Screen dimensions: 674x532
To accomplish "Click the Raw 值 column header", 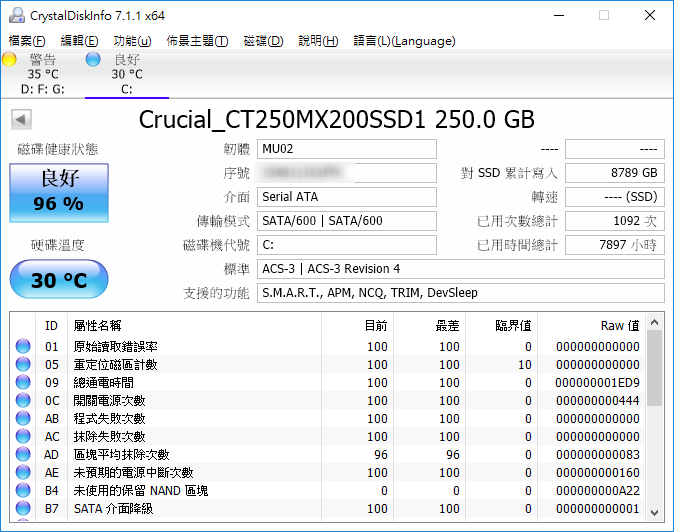I will pos(591,326).
